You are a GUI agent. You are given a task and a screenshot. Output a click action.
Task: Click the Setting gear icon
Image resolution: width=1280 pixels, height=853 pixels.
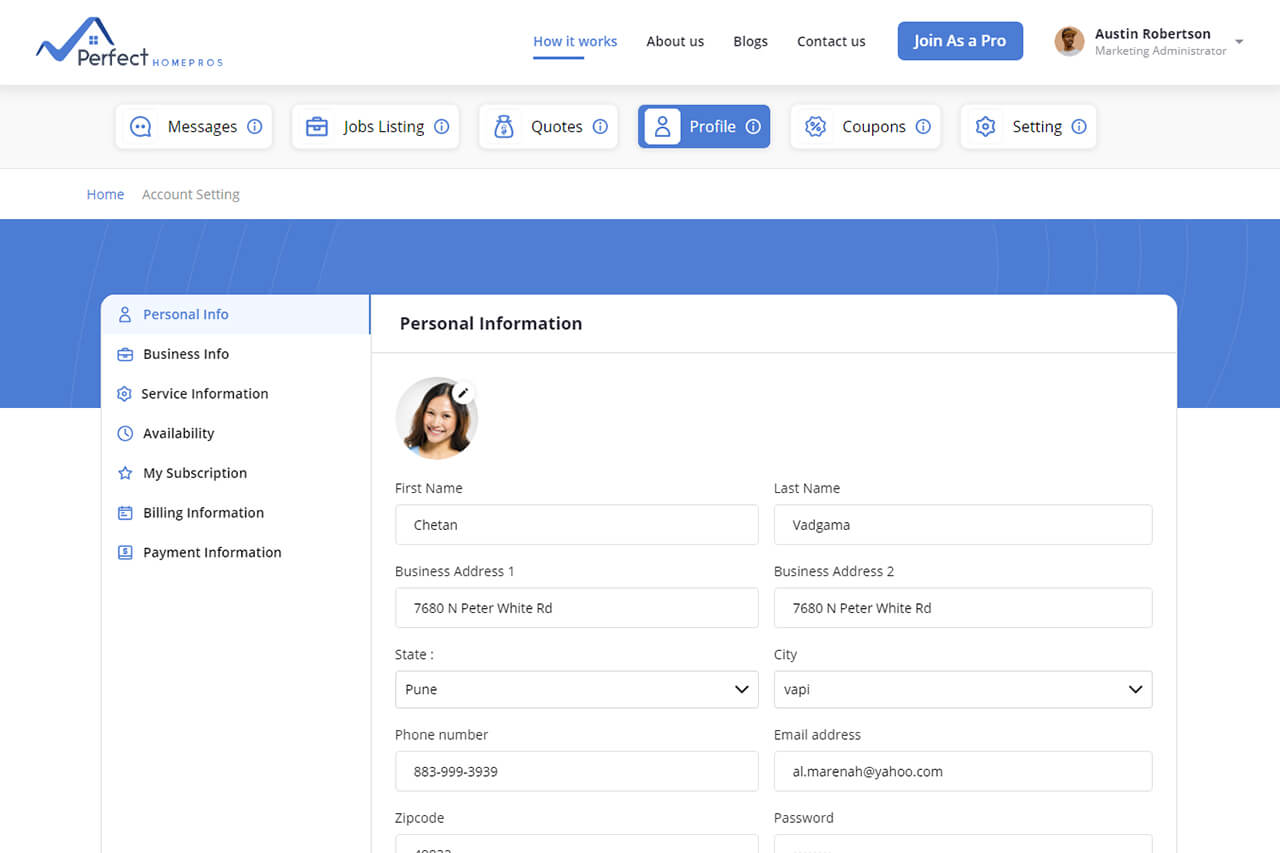coord(986,127)
